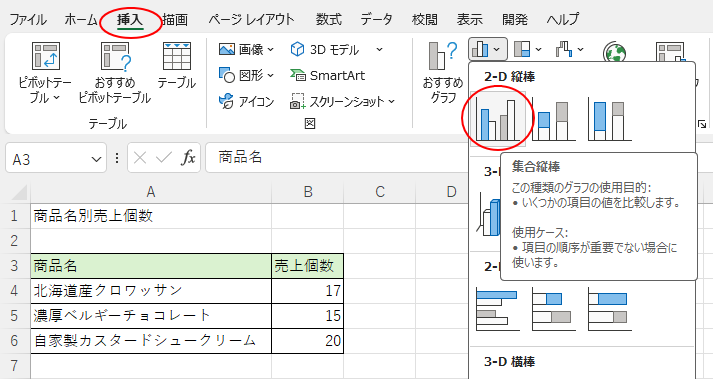Insert an アイコン
Image resolution: width=713 pixels, height=379 pixels.
tap(246, 101)
